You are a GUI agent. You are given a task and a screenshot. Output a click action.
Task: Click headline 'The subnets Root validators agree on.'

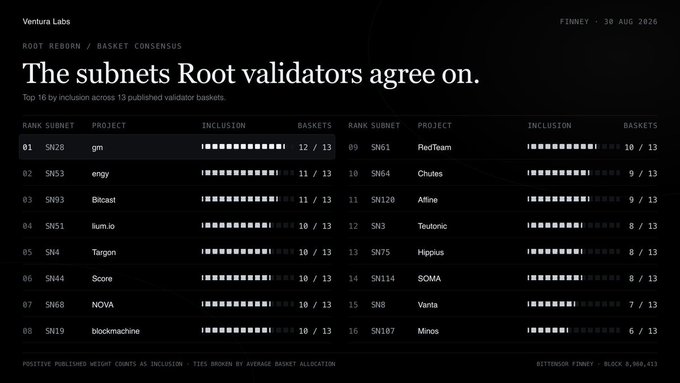(251, 73)
